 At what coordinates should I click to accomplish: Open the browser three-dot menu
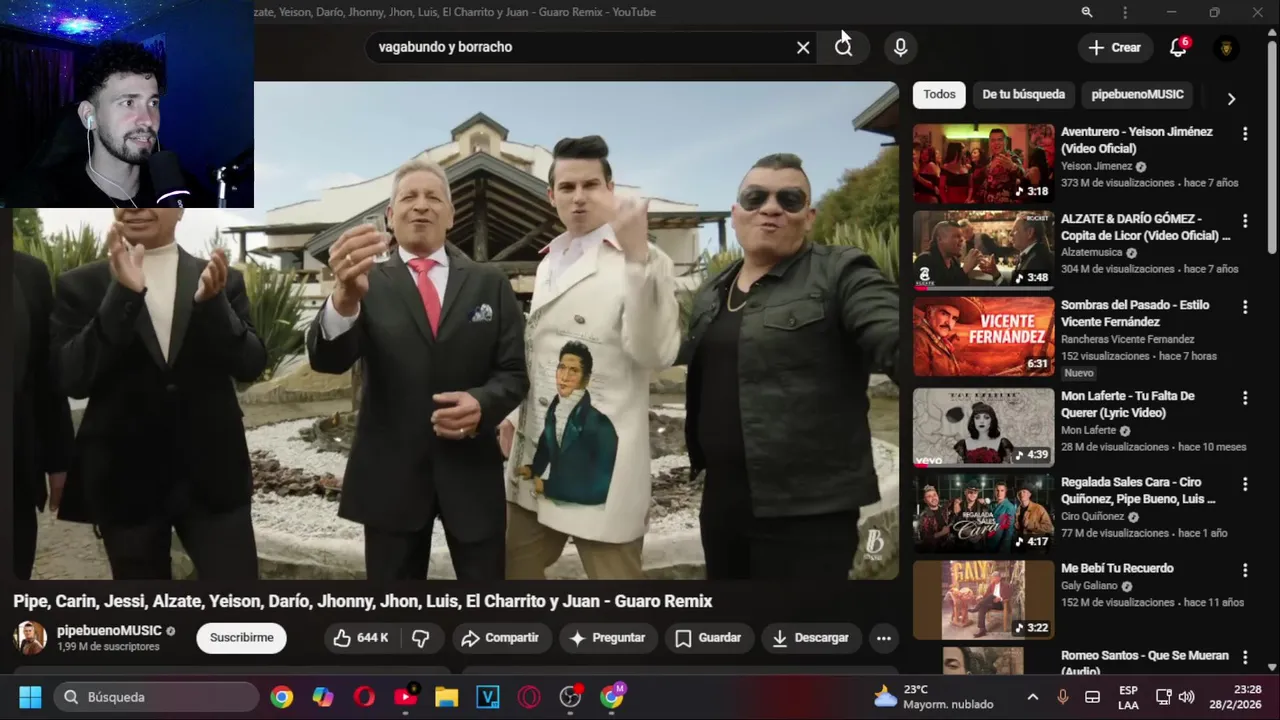click(1125, 12)
